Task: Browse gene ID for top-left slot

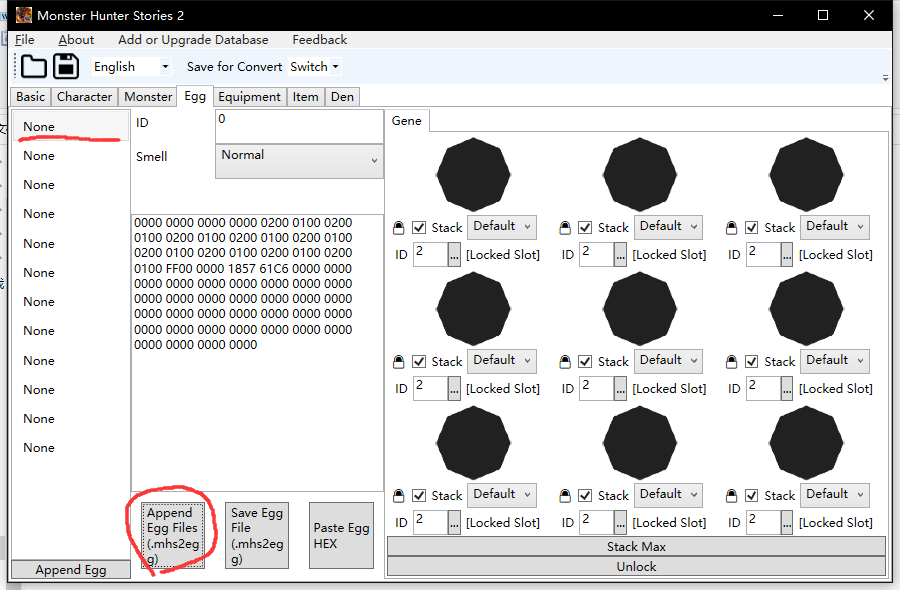Action: 454,254
